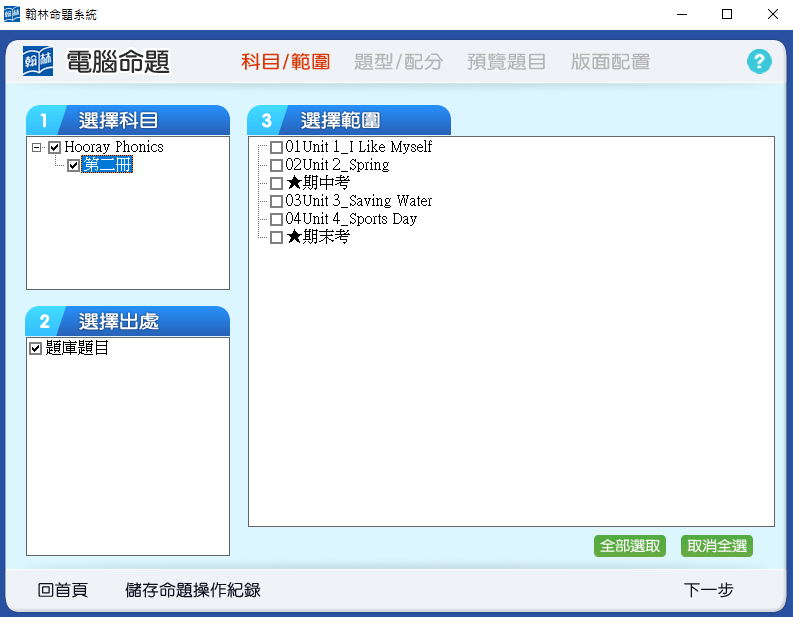Select the 02Unit 2_Spring label
Image resolution: width=793 pixels, height=617 pixels.
coord(337,165)
